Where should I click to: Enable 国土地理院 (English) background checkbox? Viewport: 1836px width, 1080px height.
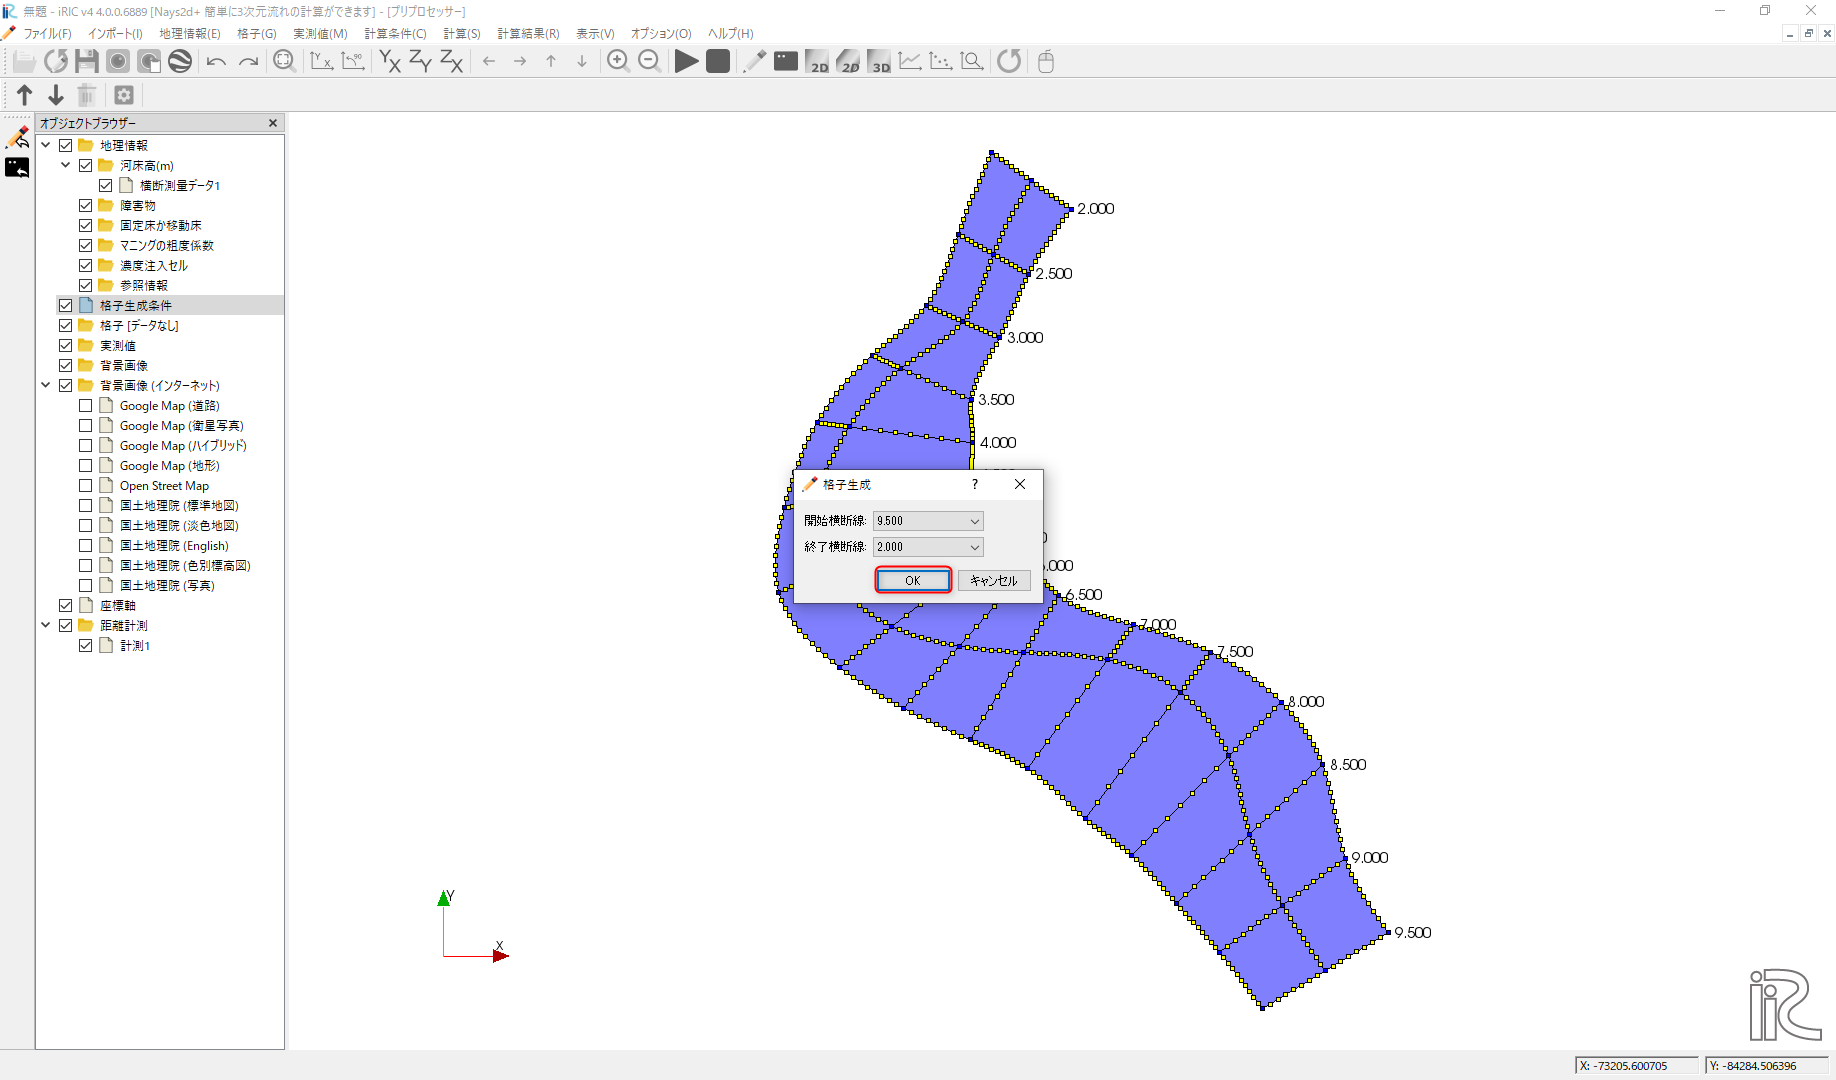(86, 545)
